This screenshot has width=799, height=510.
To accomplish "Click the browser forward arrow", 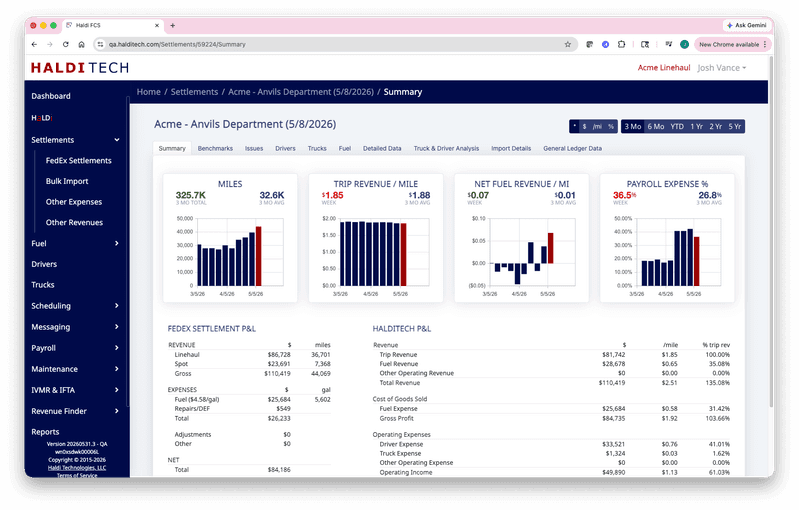I will tap(50, 44).
